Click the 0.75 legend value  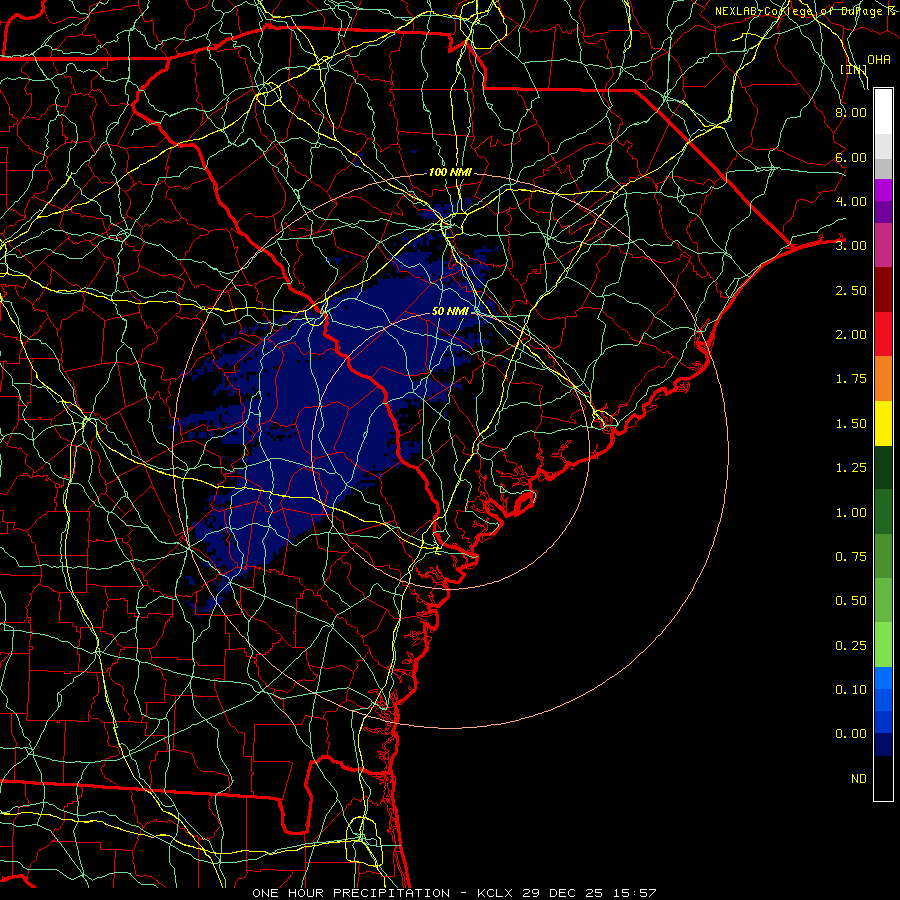tap(851, 557)
